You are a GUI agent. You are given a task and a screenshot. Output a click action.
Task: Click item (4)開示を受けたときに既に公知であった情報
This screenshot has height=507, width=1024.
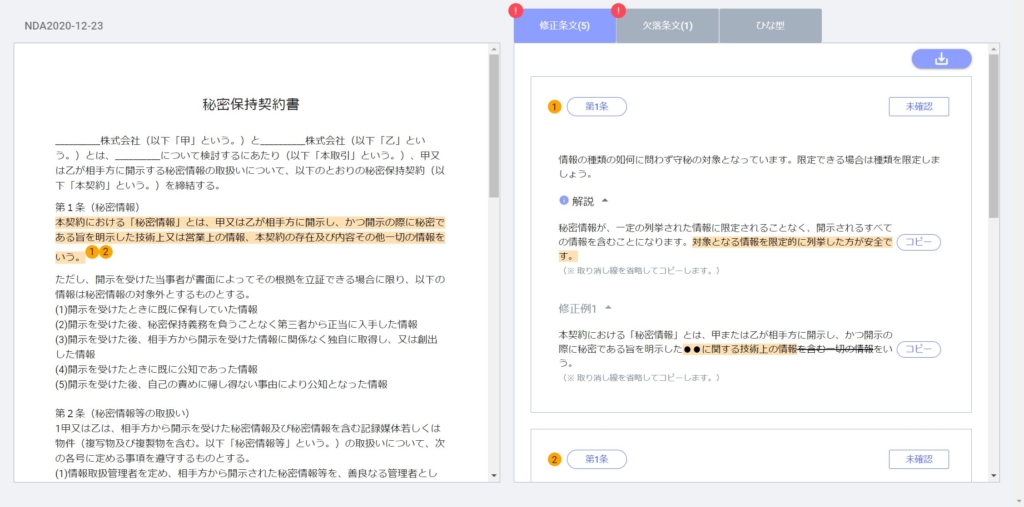pyautogui.click(x=156, y=369)
